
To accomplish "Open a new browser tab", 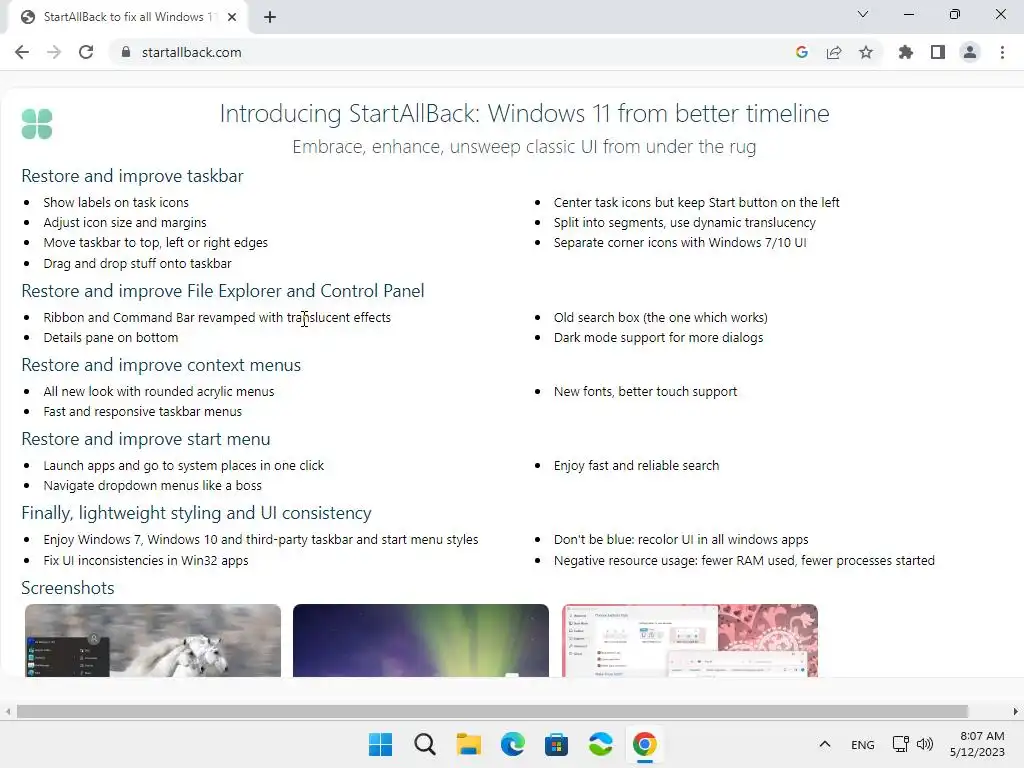I will 270,17.
